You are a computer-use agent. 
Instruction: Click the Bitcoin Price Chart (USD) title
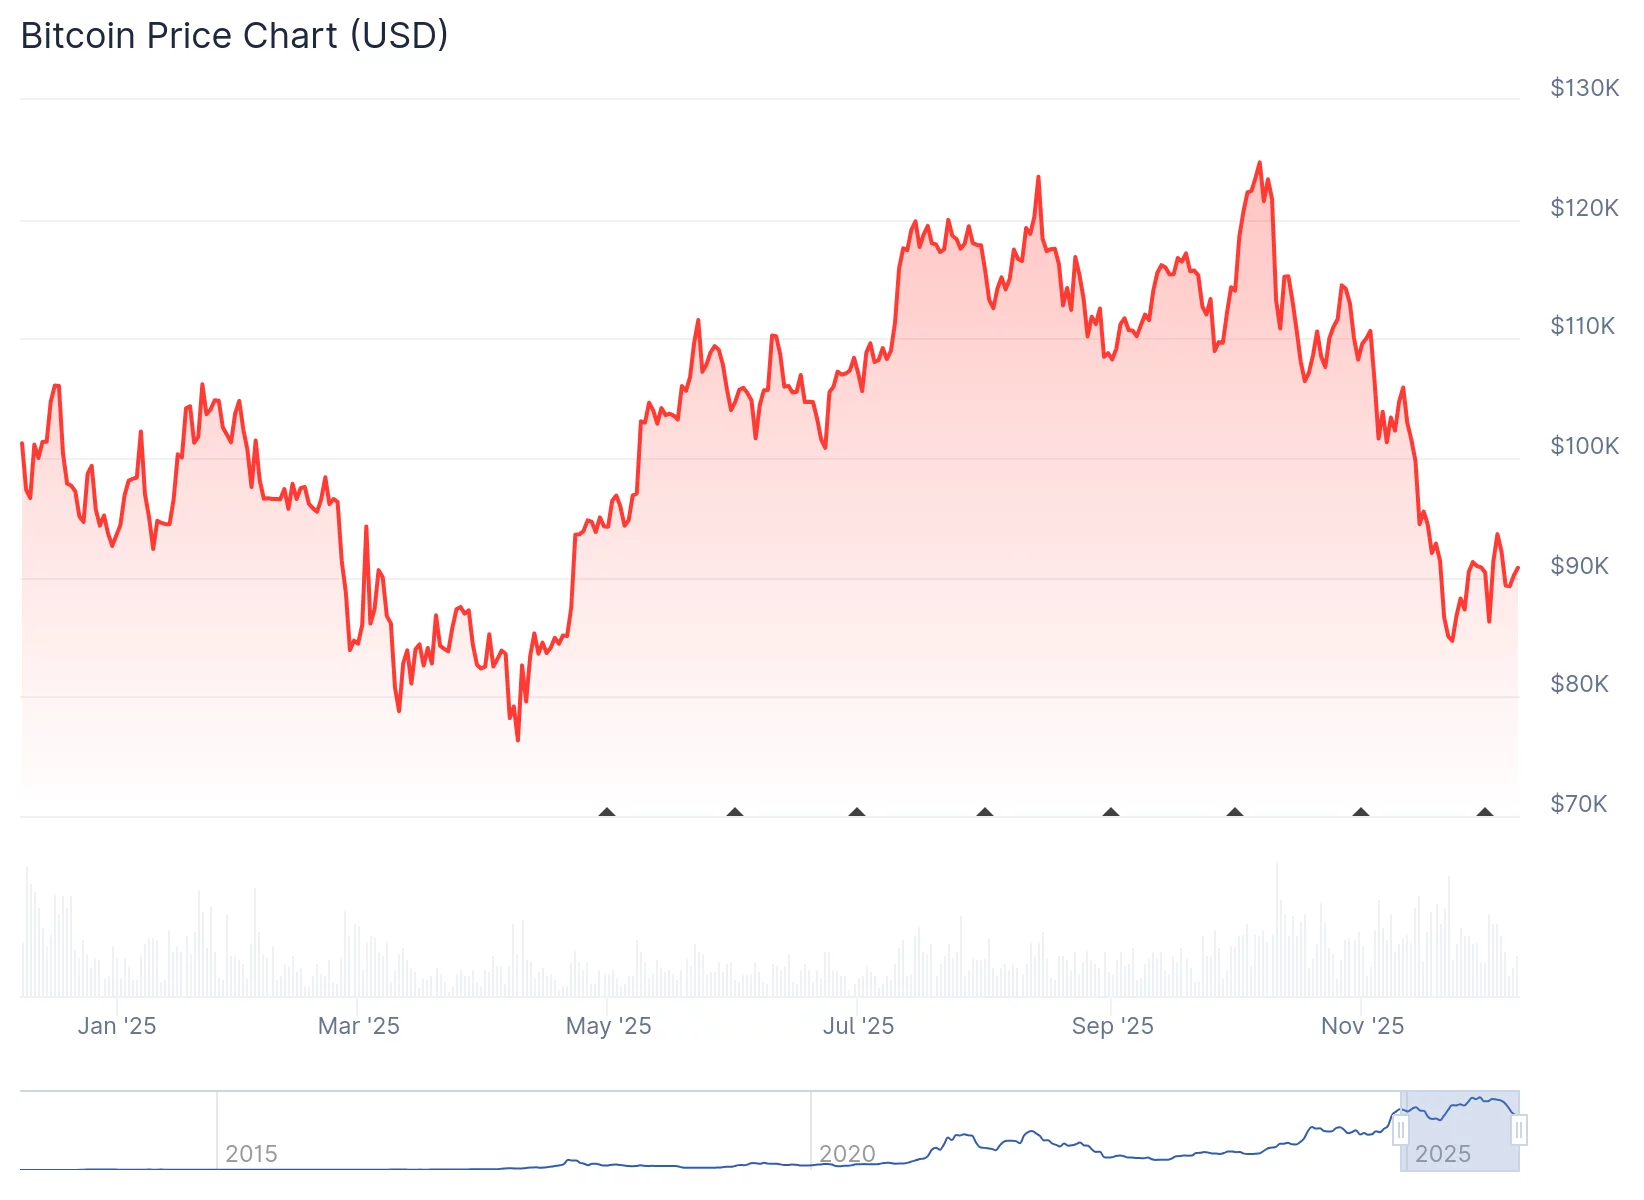click(234, 36)
